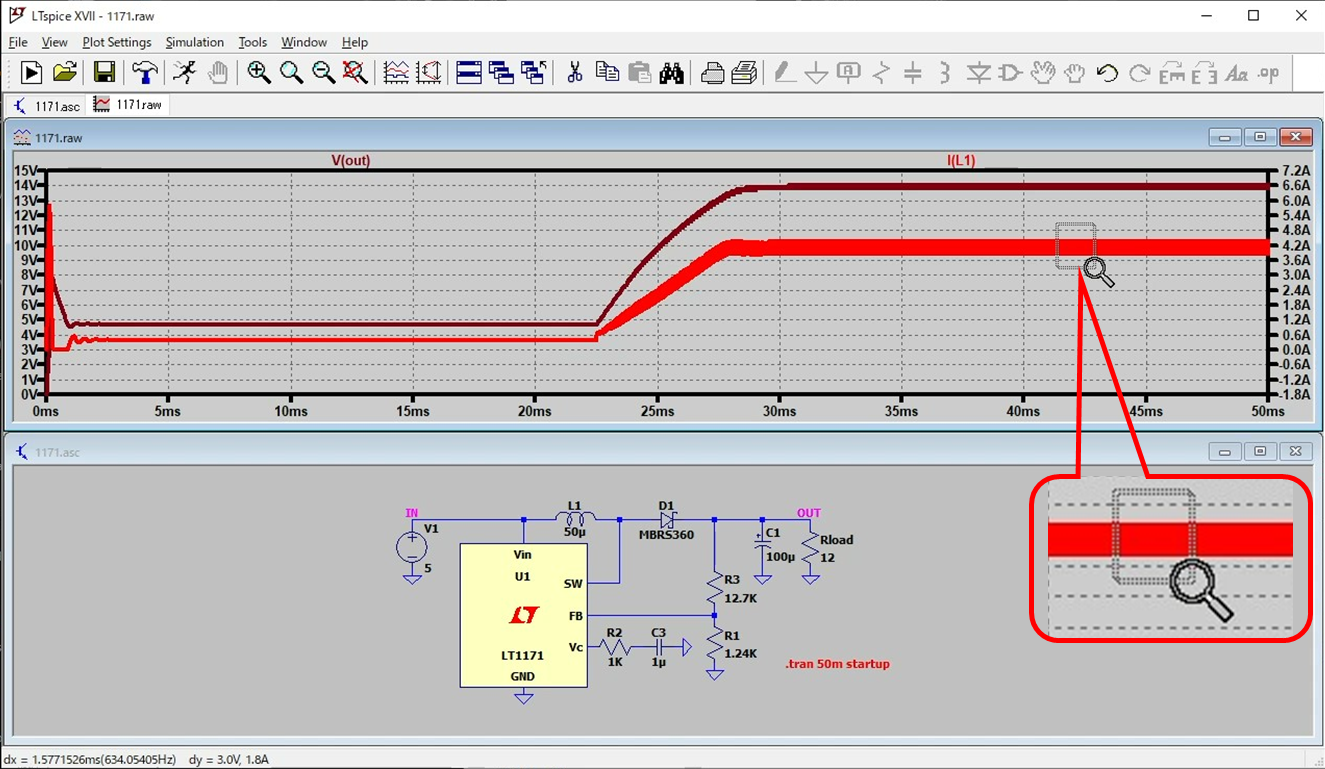Image resolution: width=1325 pixels, height=769 pixels.
Task: Click the Copy documents icon
Action: (607, 72)
